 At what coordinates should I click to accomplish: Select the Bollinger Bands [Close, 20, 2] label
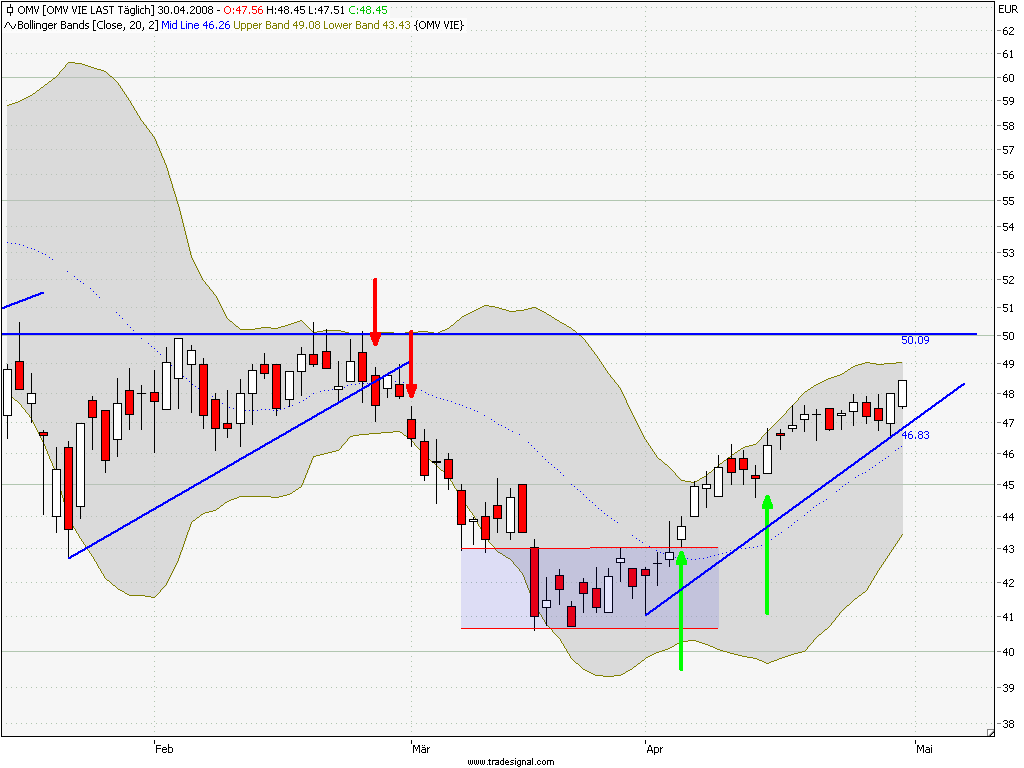[88, 25]
